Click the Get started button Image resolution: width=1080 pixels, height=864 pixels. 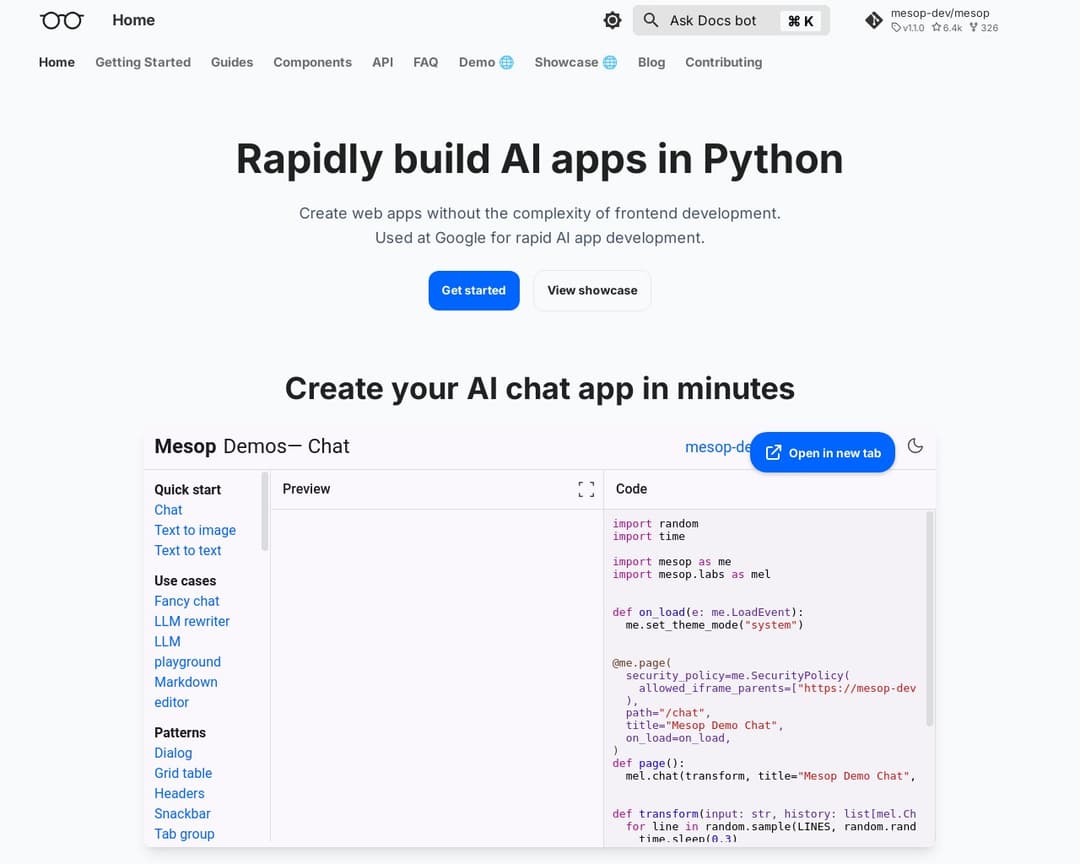(x=473, y=290)
